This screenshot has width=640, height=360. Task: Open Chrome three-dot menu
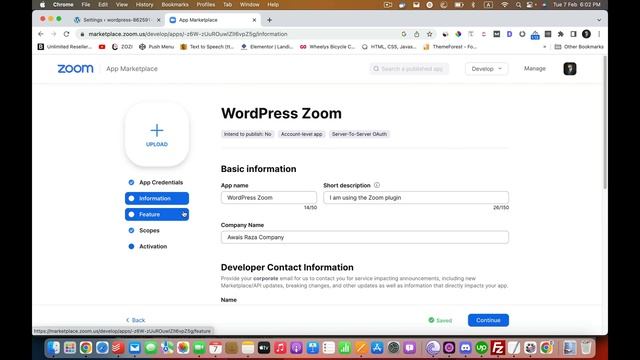pyautogui.click(x=599, y=34)
